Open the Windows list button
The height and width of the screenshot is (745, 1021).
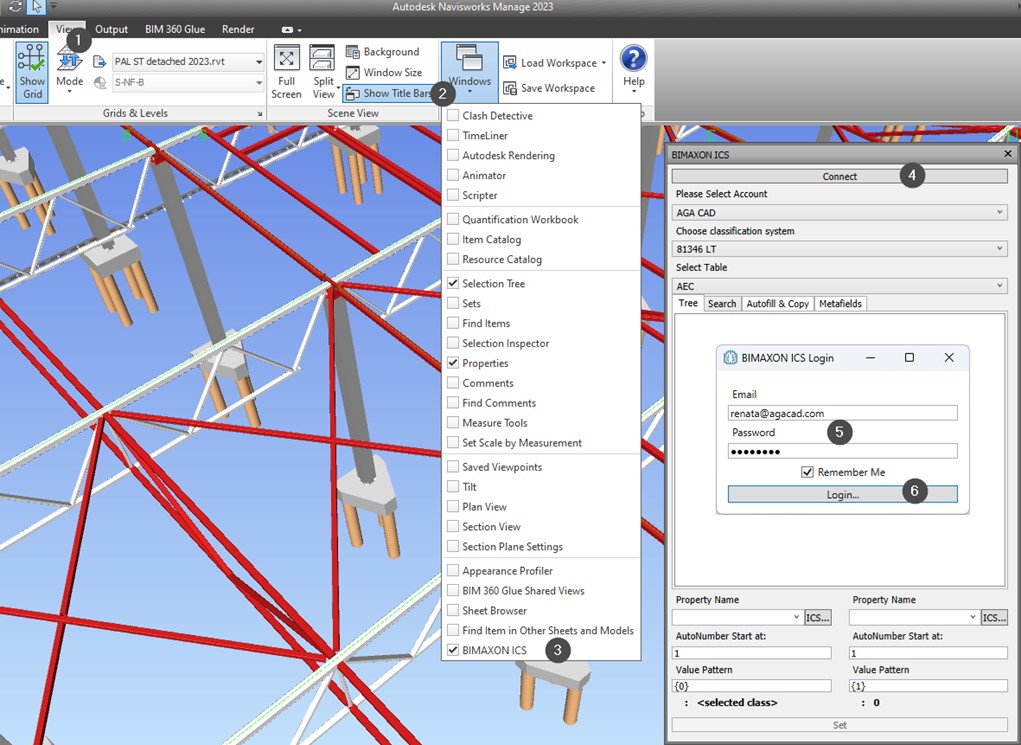pyautogui.click(x=469, y=72)
